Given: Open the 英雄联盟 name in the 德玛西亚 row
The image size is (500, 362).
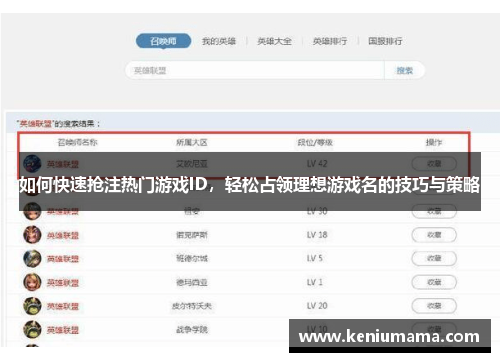Looking at the screenshot, I should point(63,283).
